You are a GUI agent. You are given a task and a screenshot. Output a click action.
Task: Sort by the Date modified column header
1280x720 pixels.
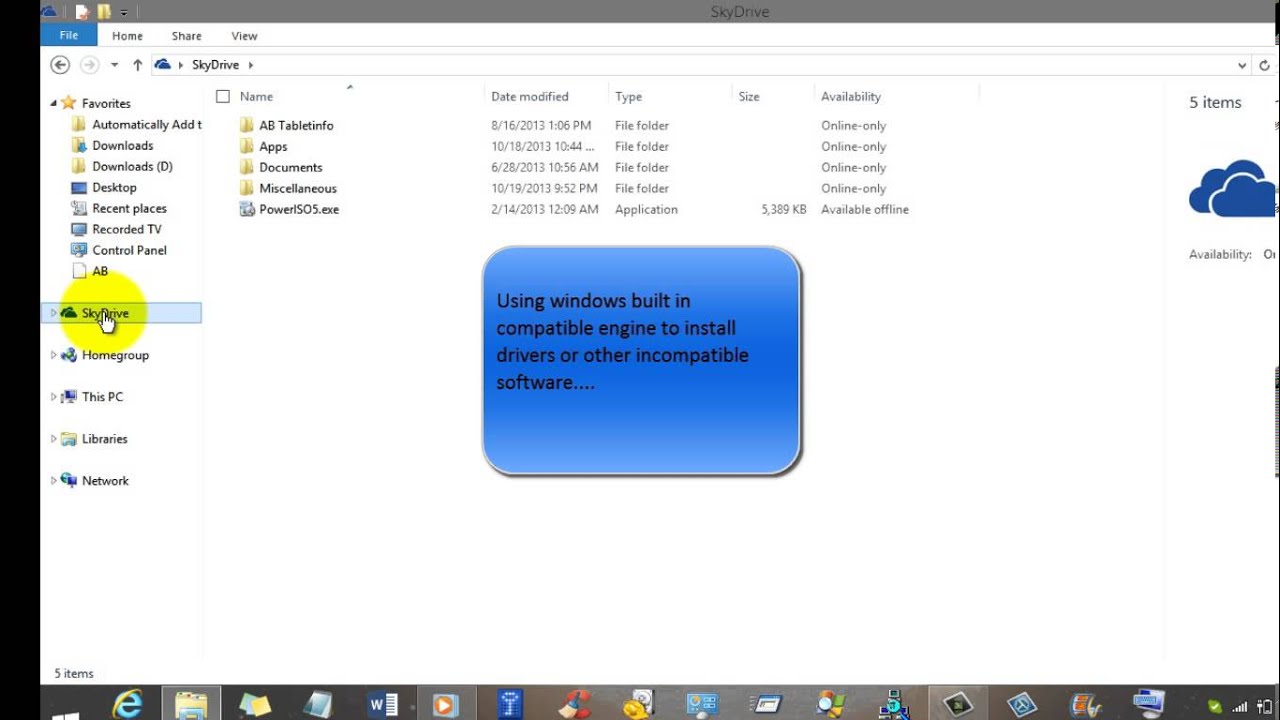pos(530,97)
